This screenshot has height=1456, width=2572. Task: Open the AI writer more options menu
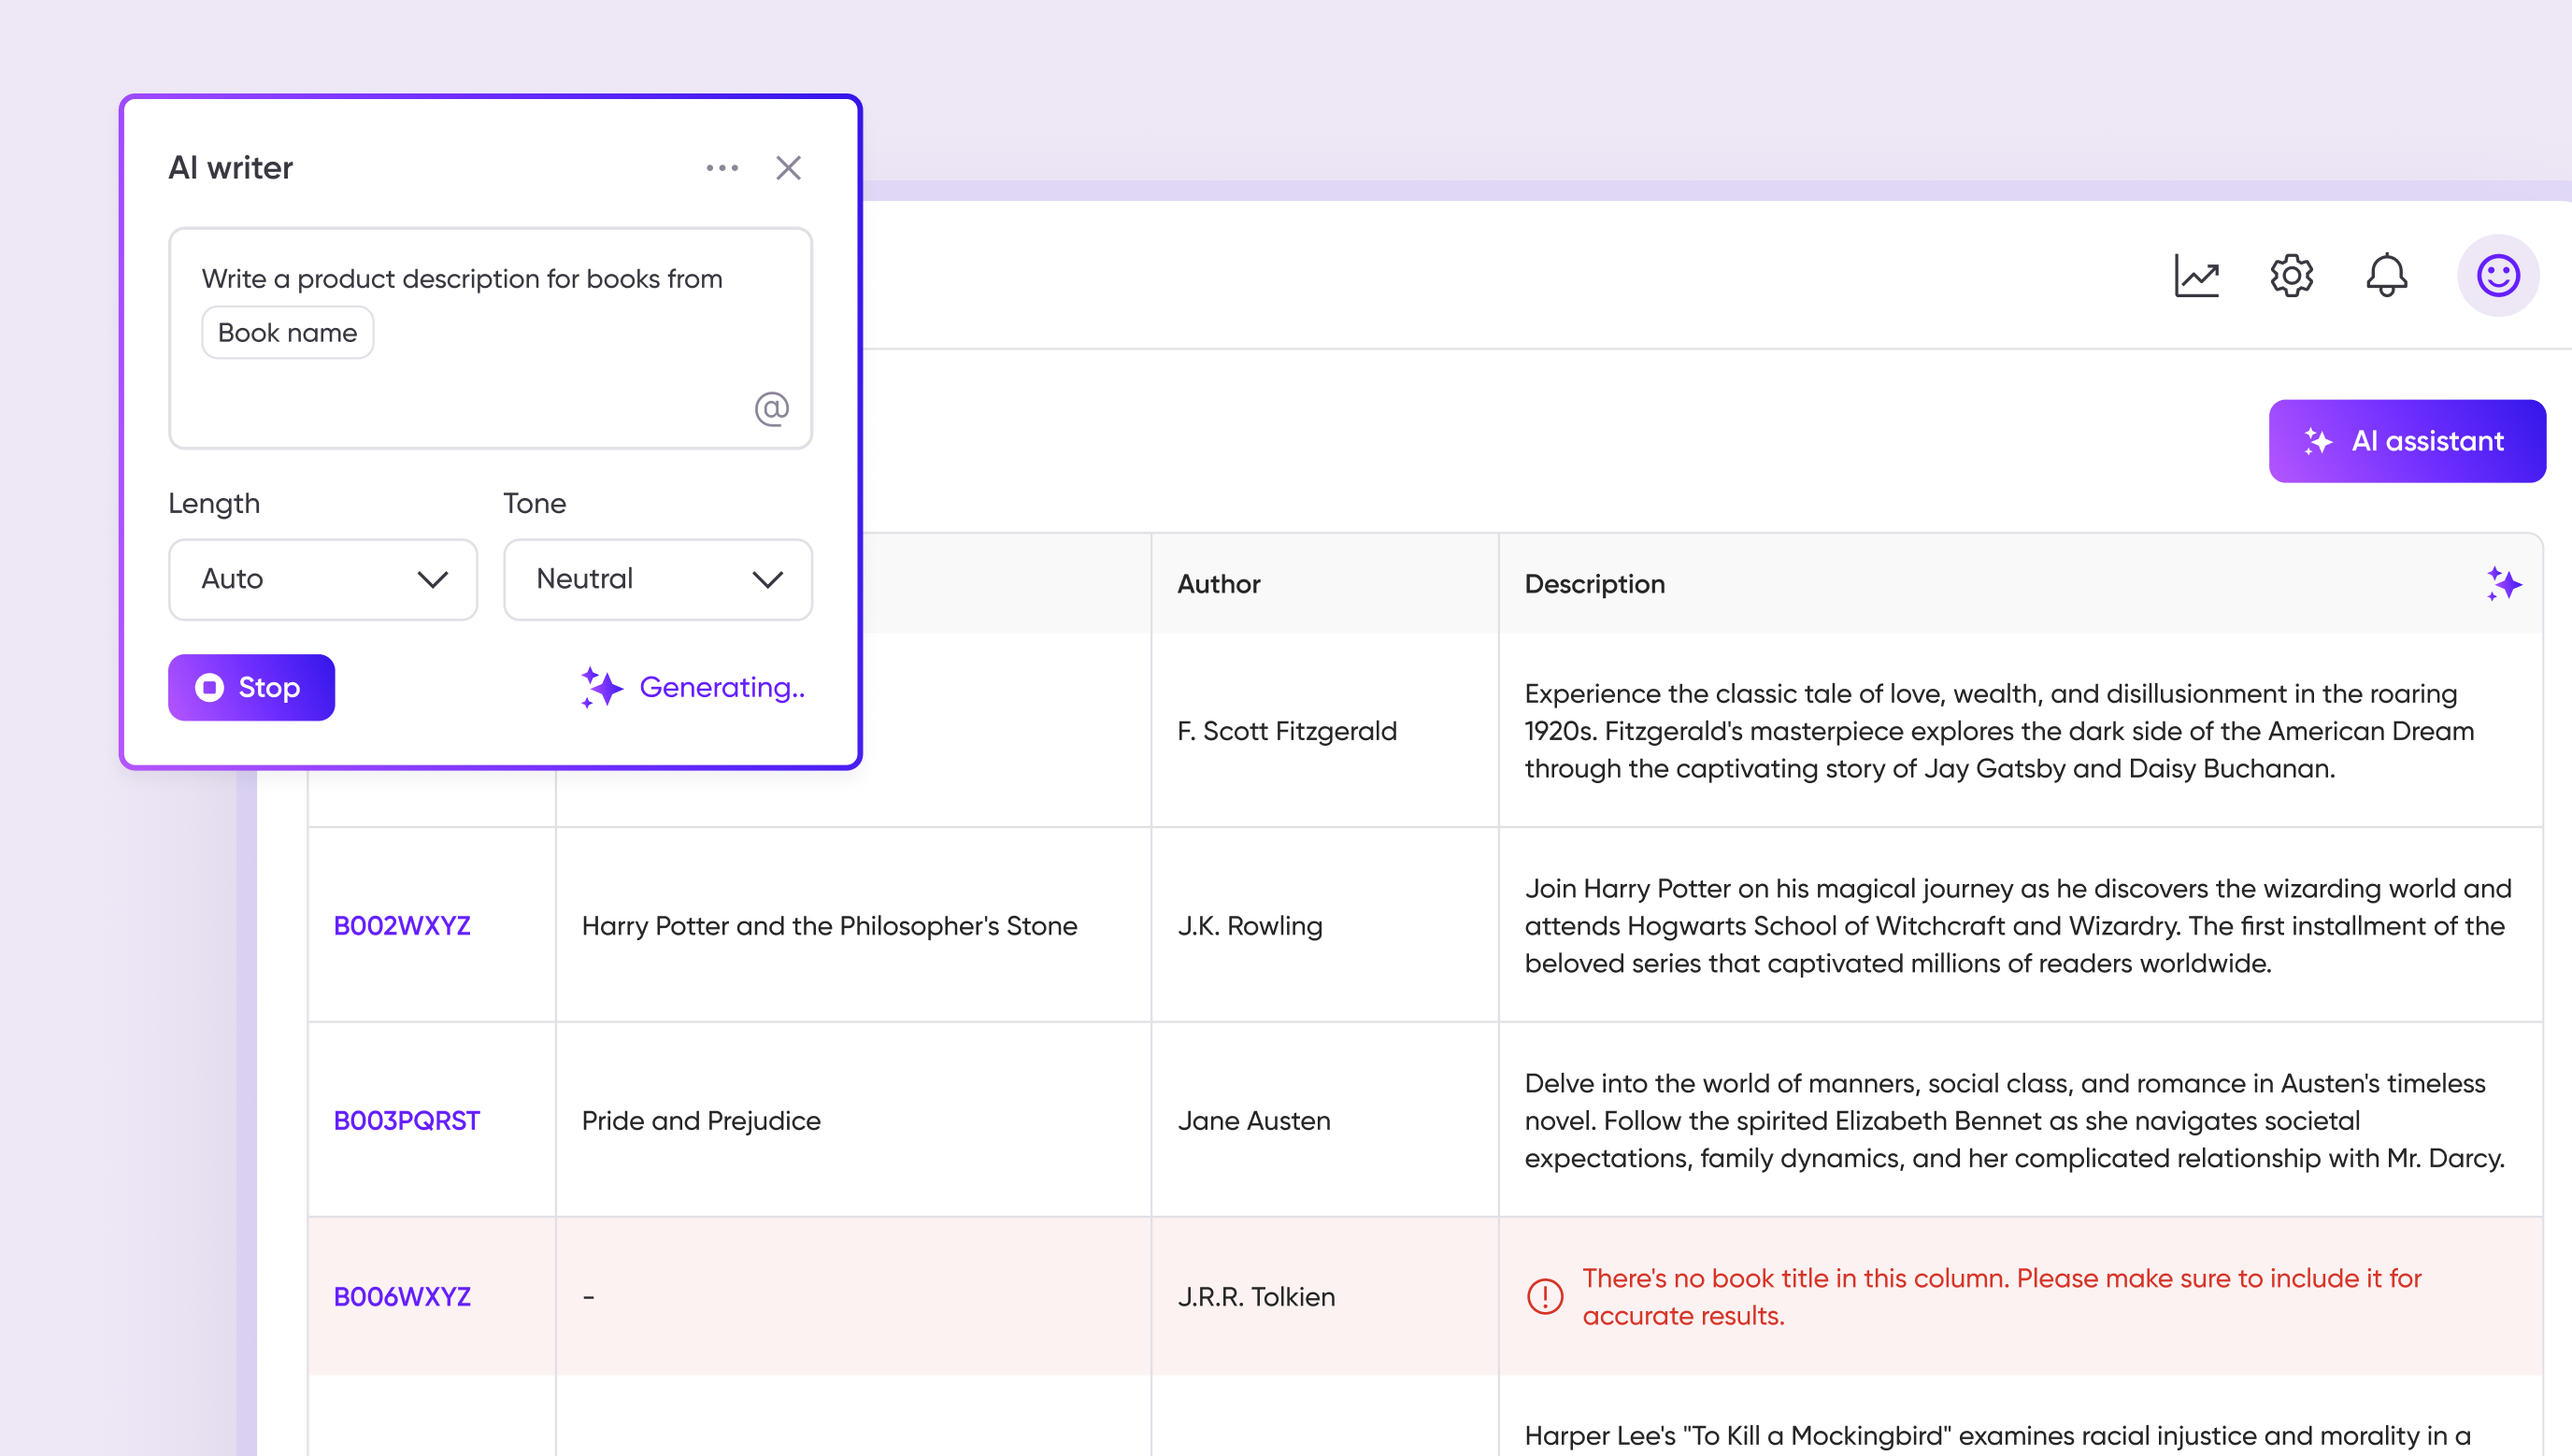[x=722, y=168]
